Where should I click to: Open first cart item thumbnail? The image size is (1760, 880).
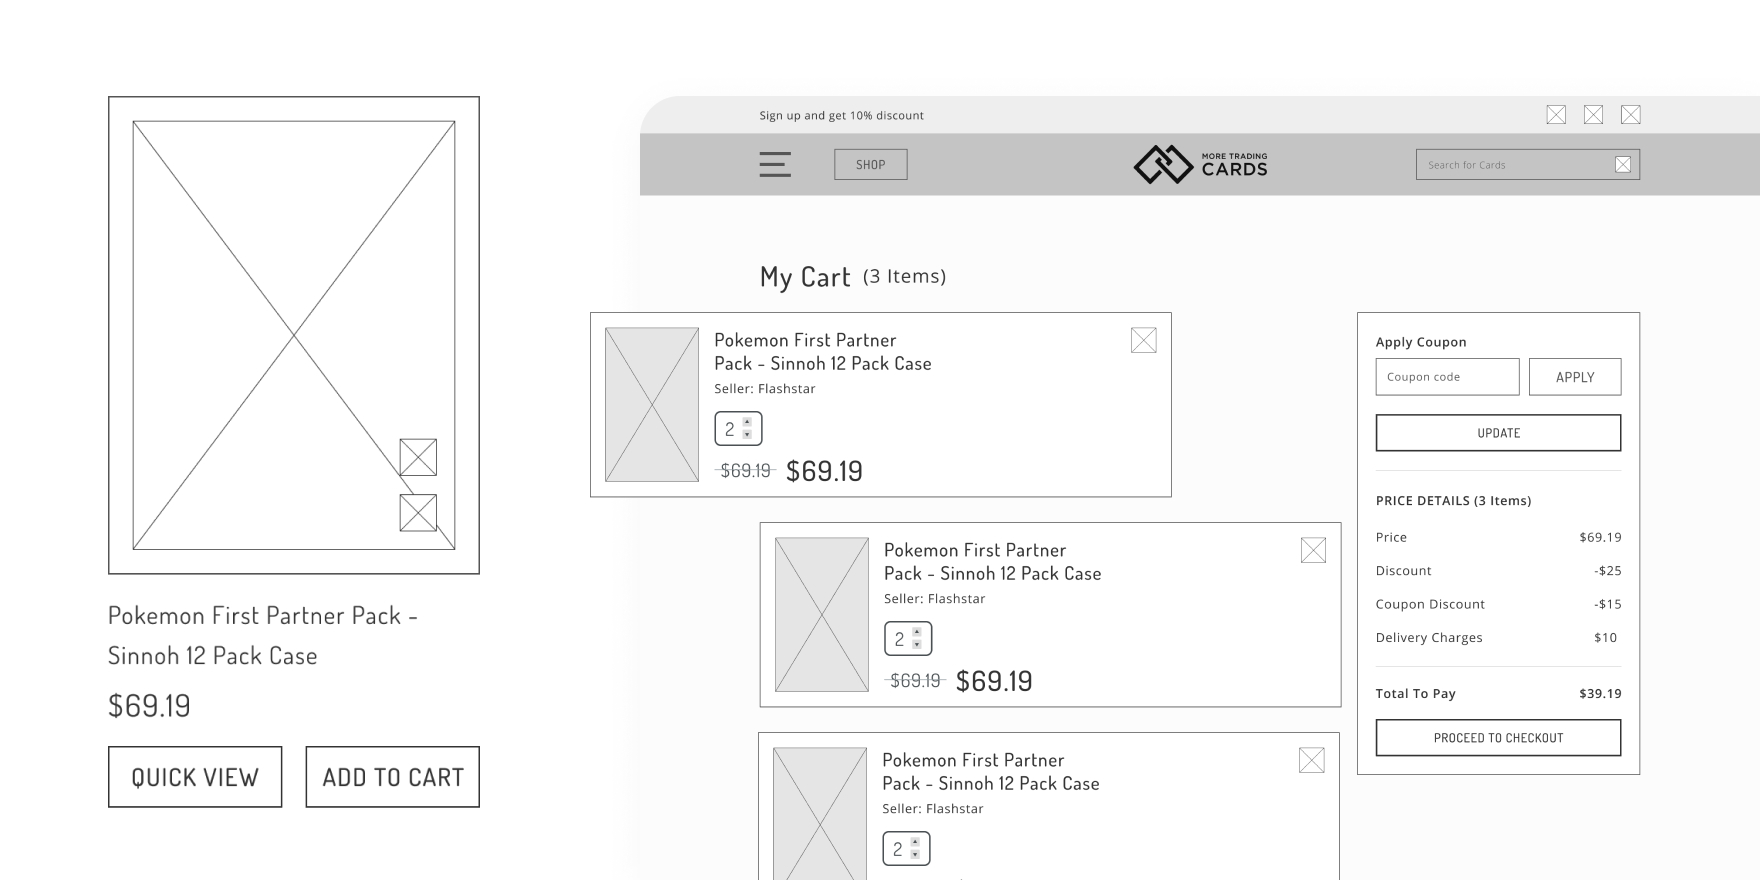point(652,405)
